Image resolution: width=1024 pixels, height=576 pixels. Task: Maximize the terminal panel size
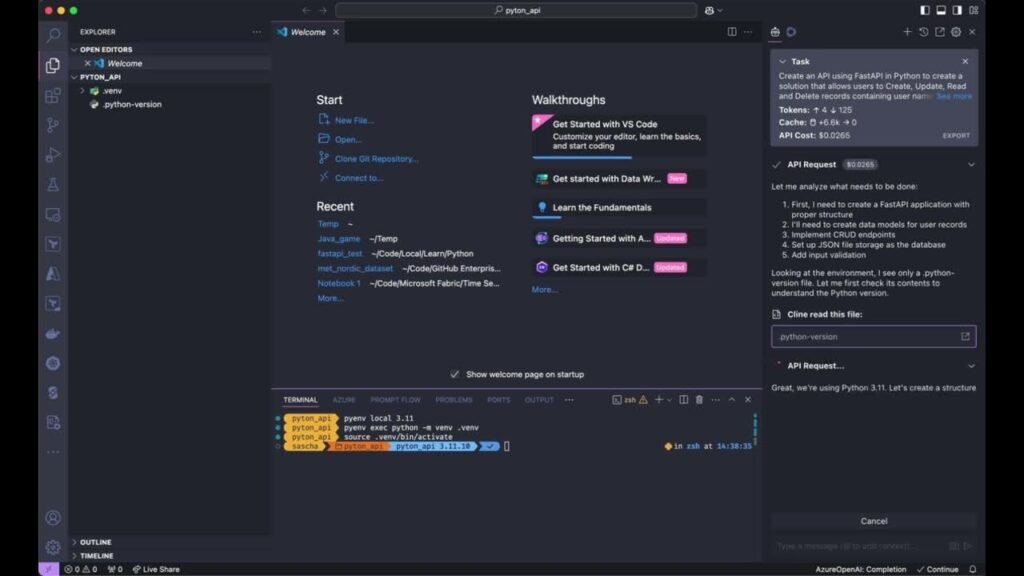coord(731,400)
